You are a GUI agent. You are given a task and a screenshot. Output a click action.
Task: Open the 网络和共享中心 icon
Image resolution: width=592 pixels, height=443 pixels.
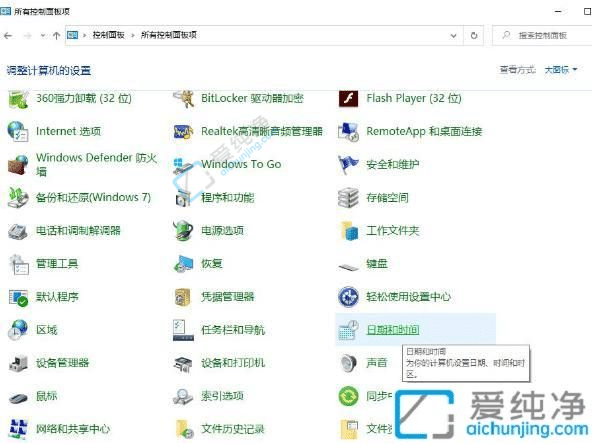pos(18,429)
